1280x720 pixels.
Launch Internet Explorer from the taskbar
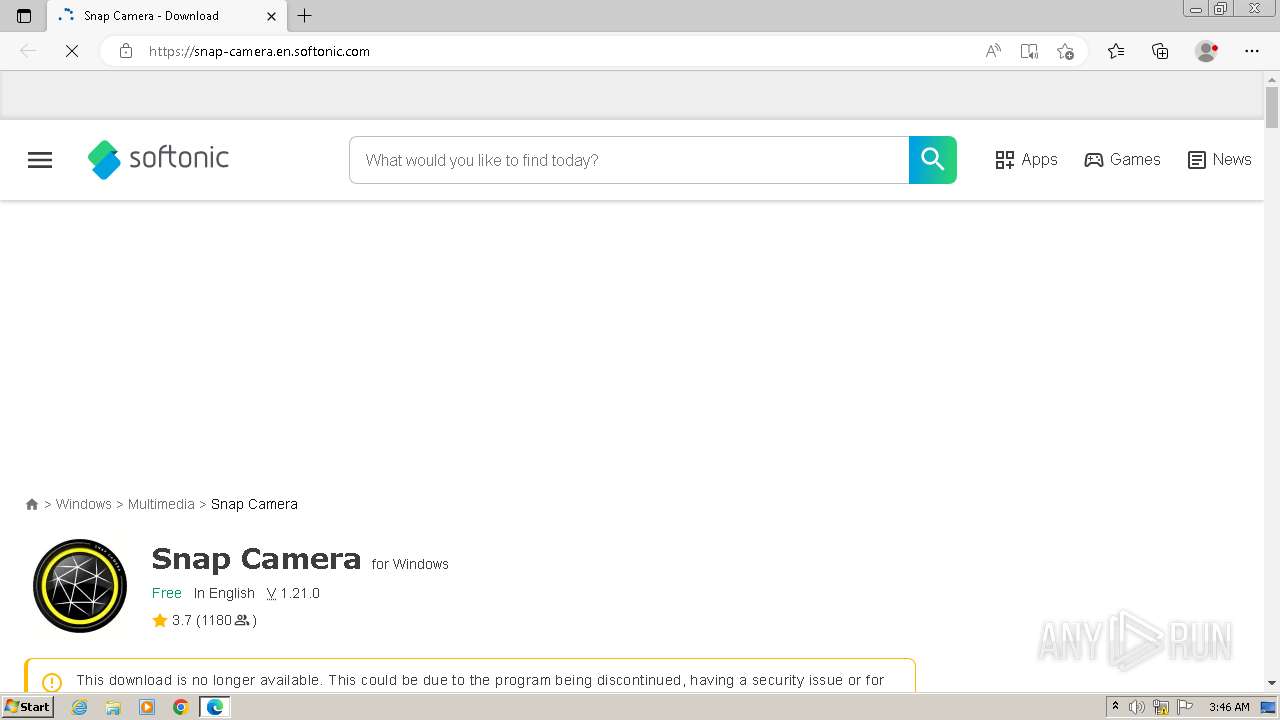(x=80, y=707)
